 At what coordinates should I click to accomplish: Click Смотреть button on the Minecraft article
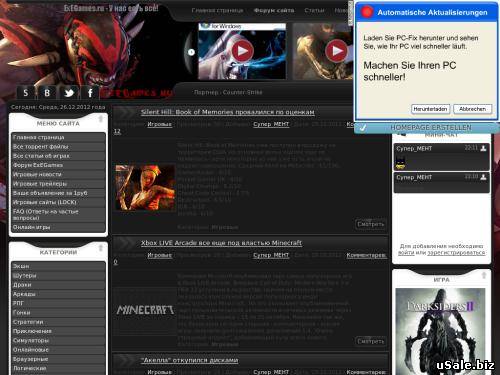click(371, 341)
